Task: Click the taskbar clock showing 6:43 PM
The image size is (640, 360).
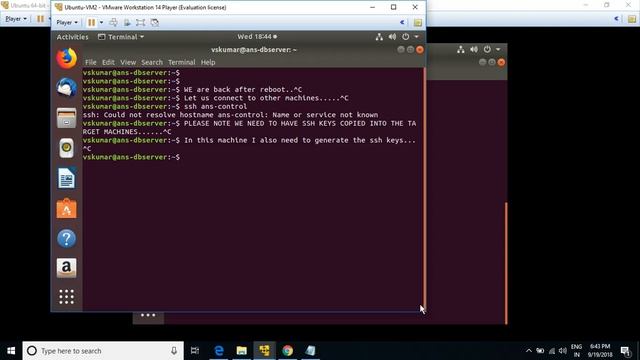Action: [x=600, y=351]
